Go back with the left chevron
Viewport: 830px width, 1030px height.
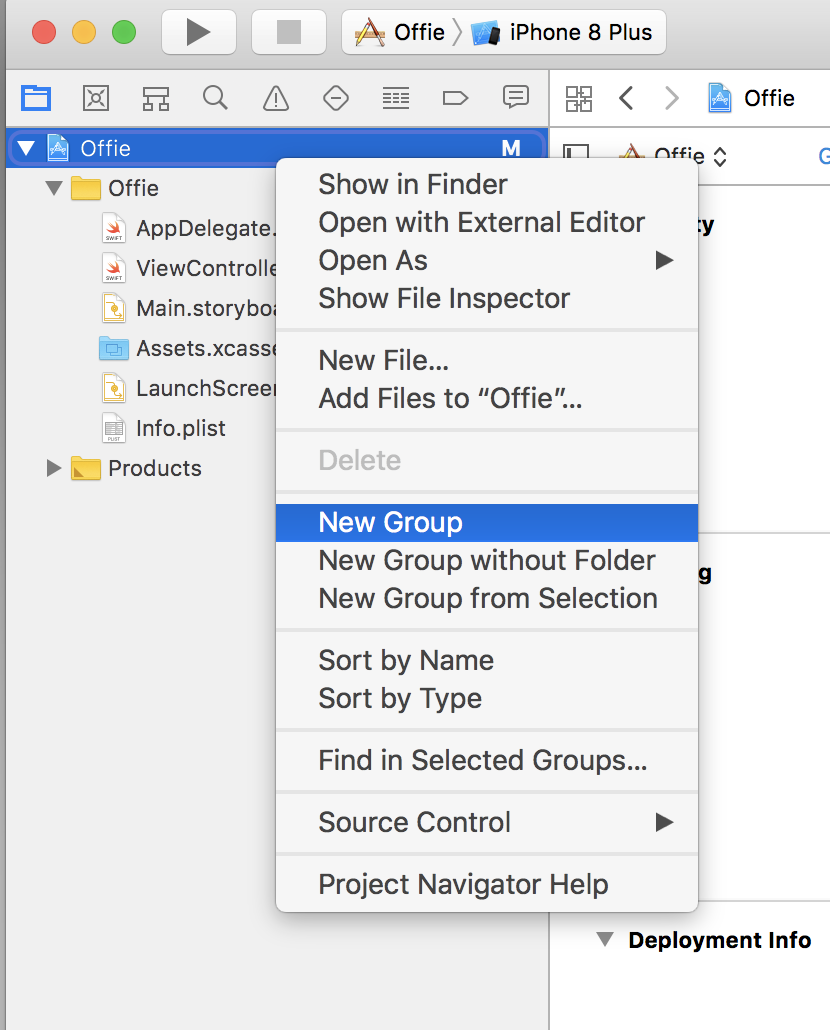point(626,98)
